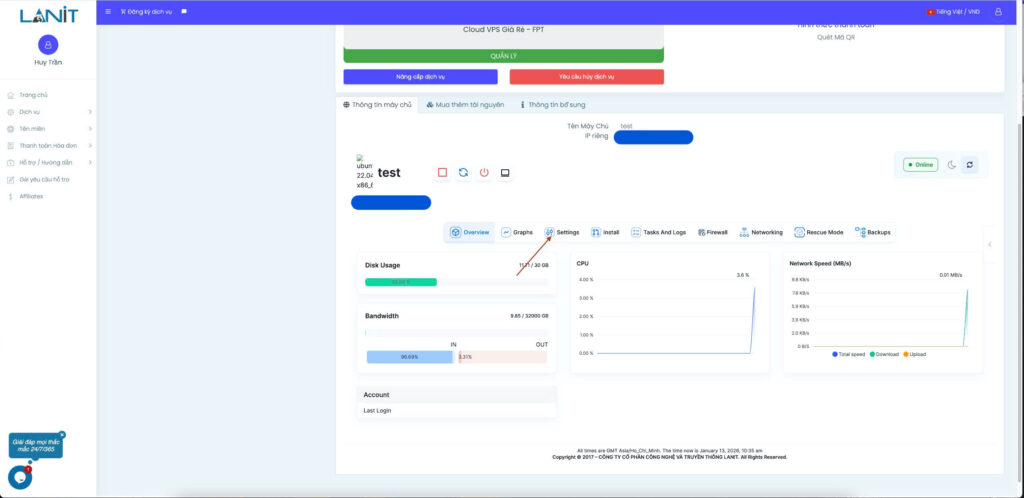This screenshot has width=1024, height=498.
Task: Switch to the Mua thêm tài nguyên tab
Action: tap(465, 104)
